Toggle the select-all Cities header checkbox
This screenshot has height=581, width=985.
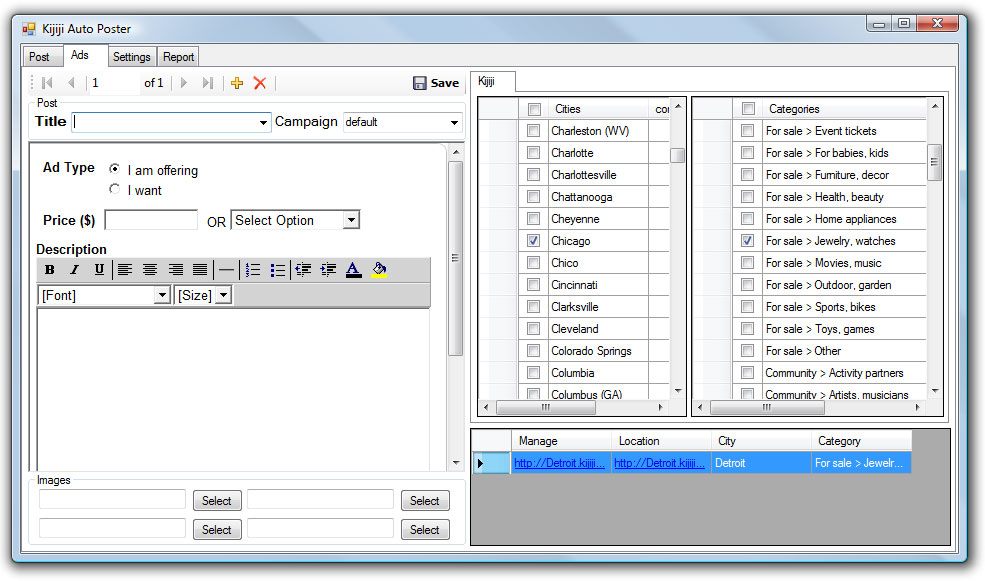tap(534, 109)
